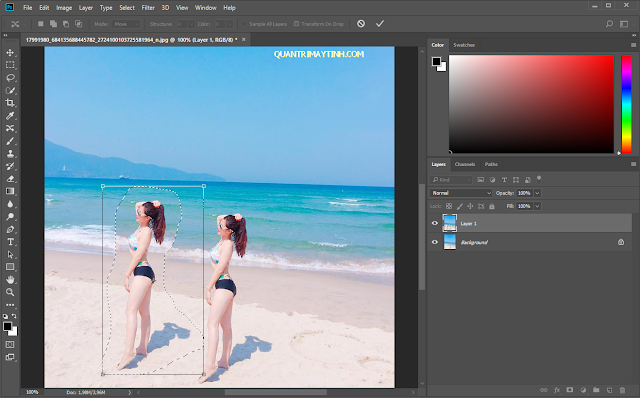Add a layer mask
Image resolution: width=640 pixels, height=398 pixels.
pos(570,390)
